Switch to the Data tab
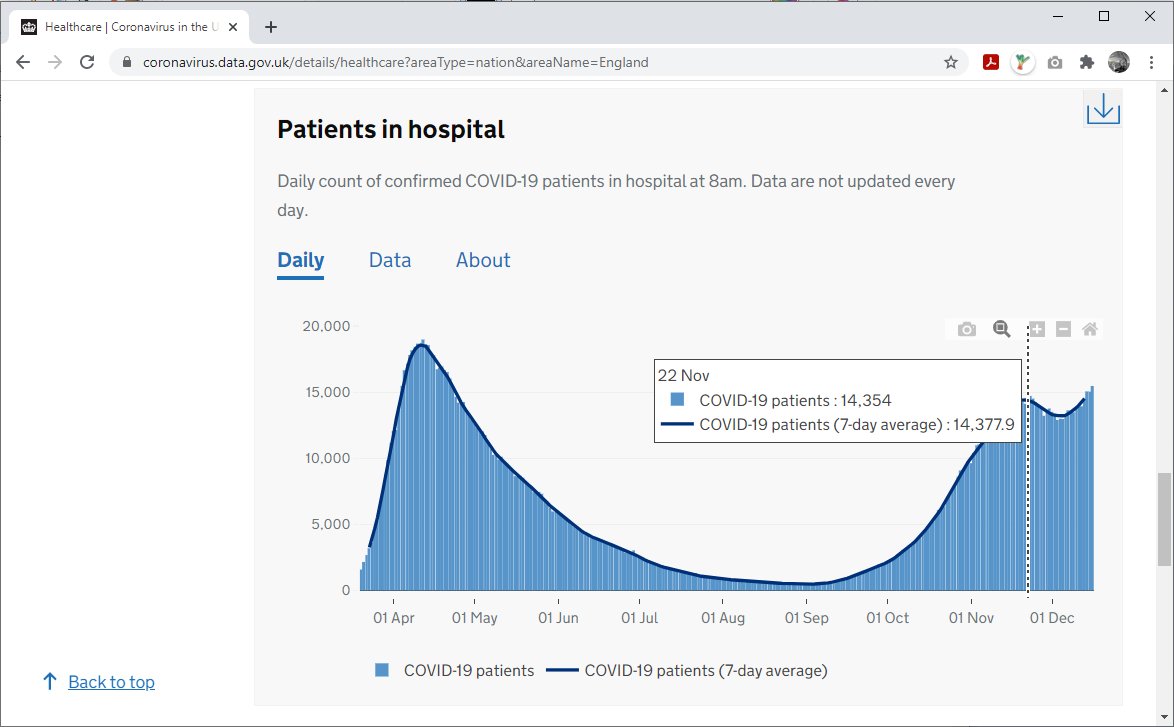The image size is (1174, 727). pos(389,260)
